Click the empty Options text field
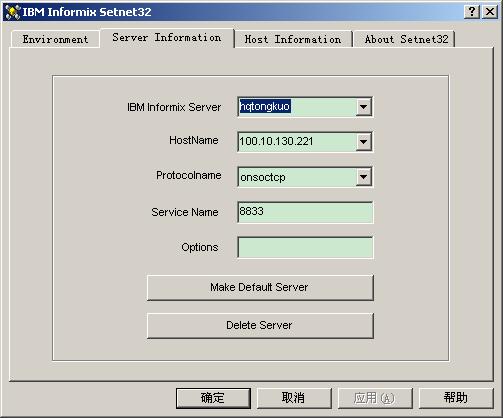Viewport: 503px width, 418px height. (x=305, y=247)
